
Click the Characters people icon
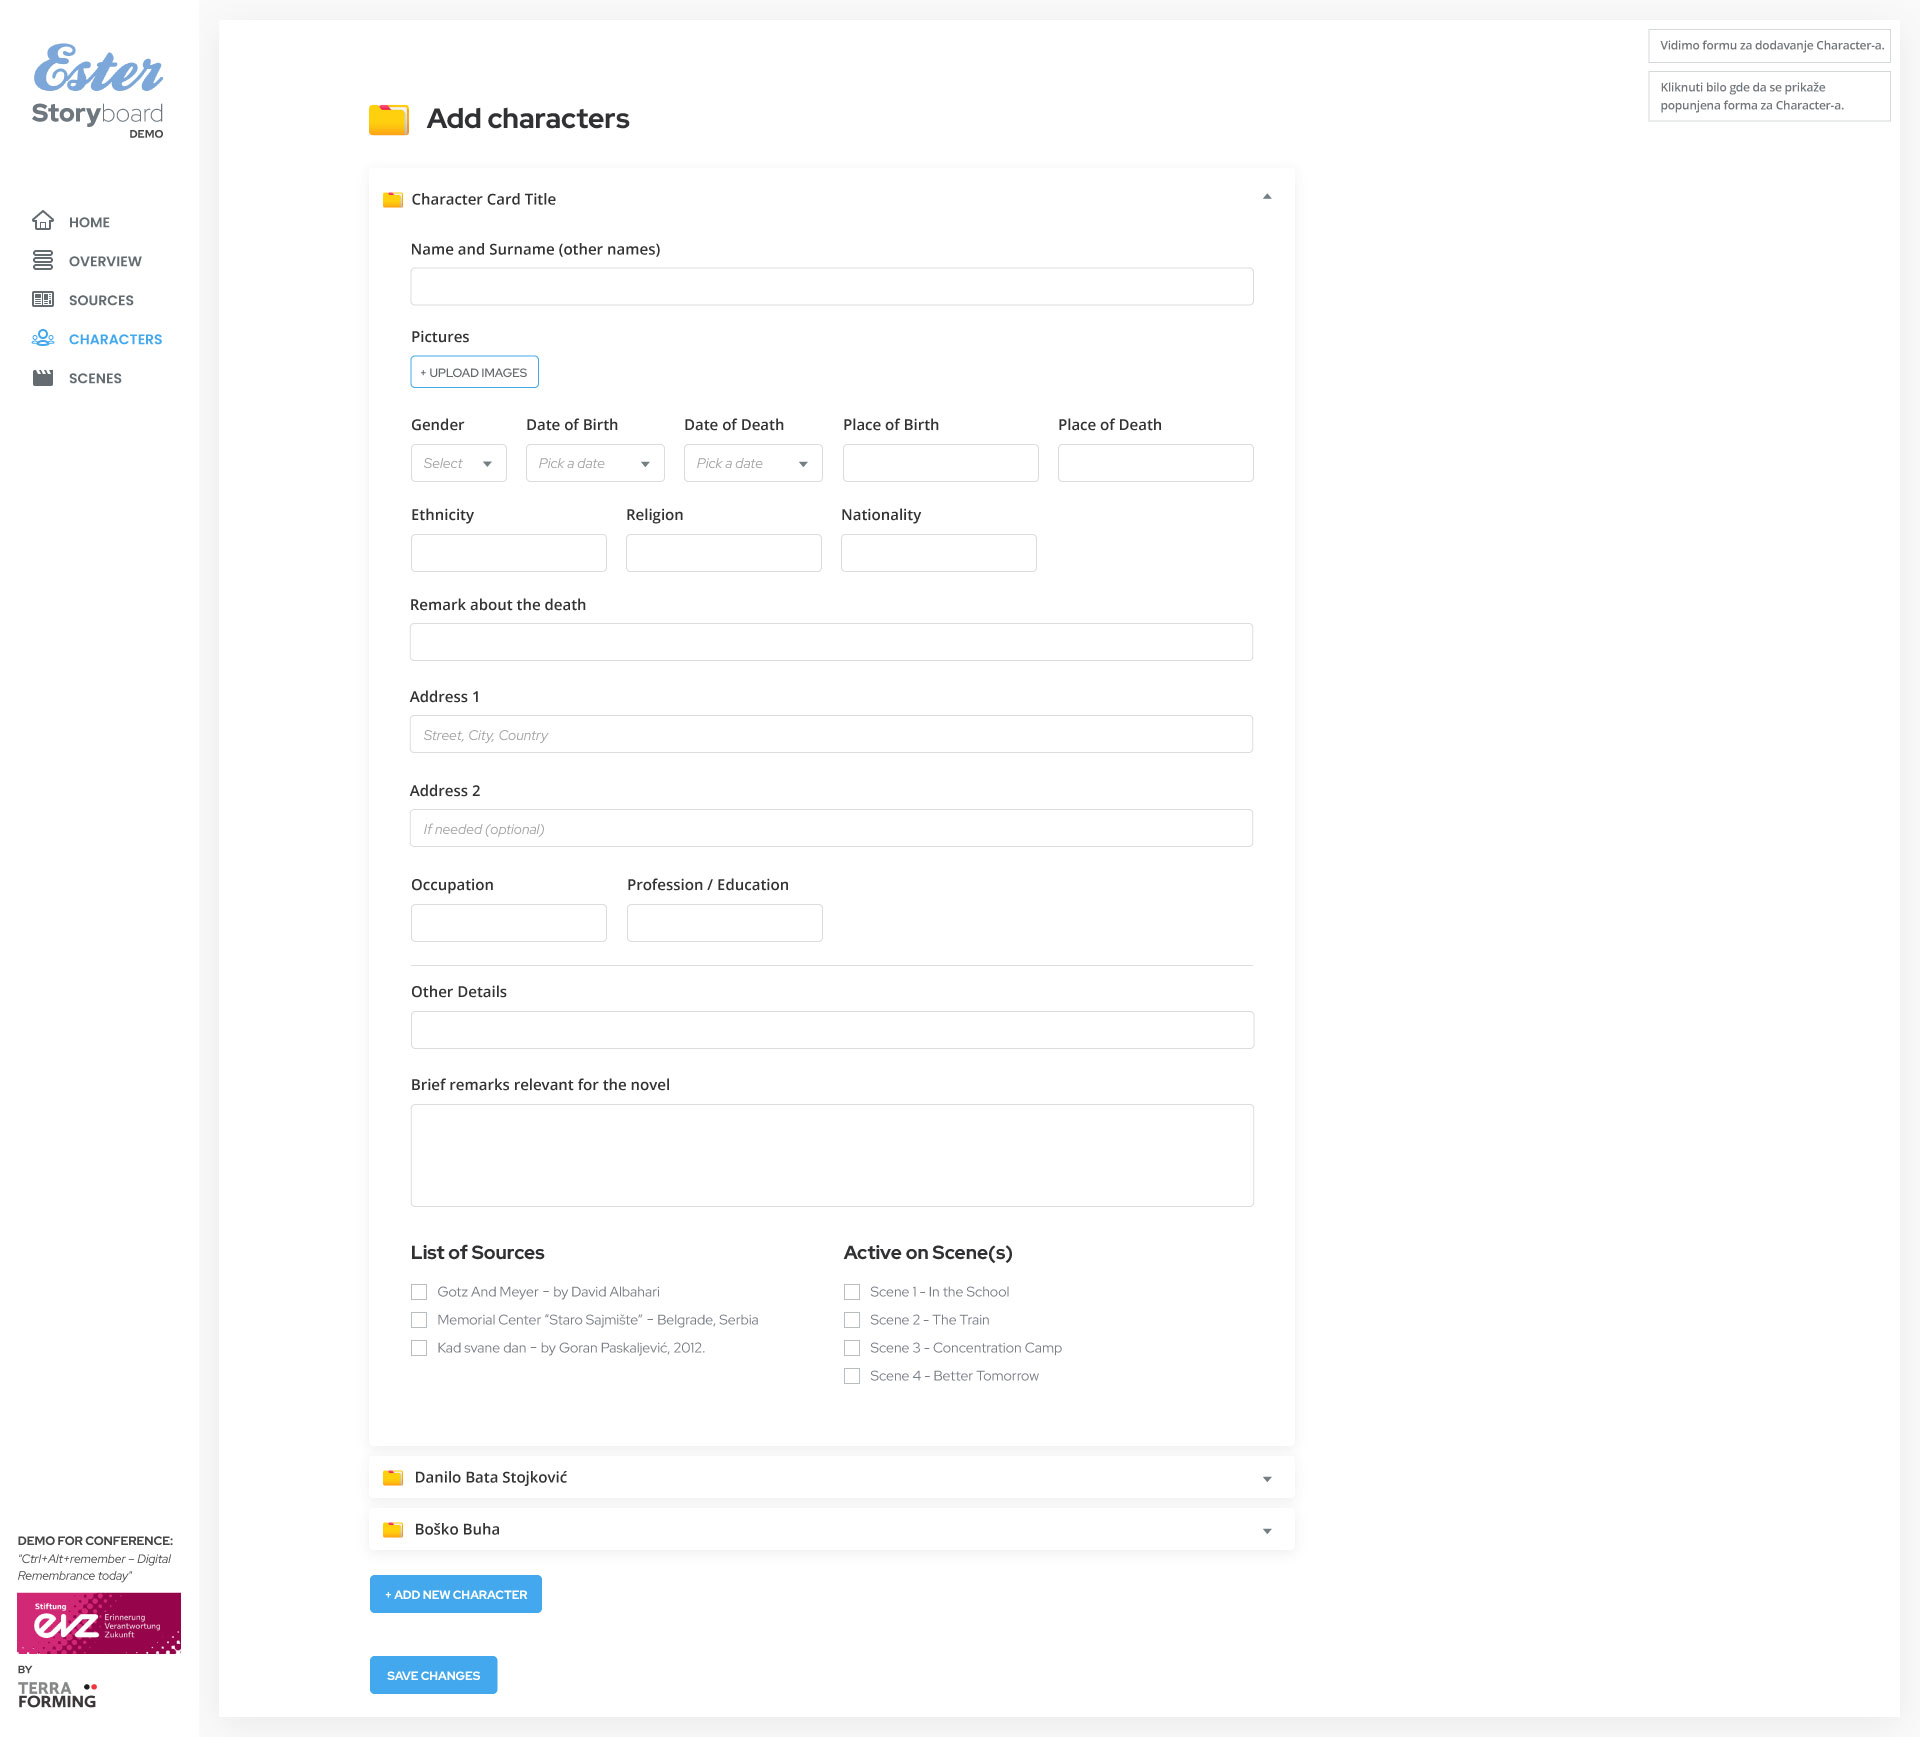click(43, 338)
